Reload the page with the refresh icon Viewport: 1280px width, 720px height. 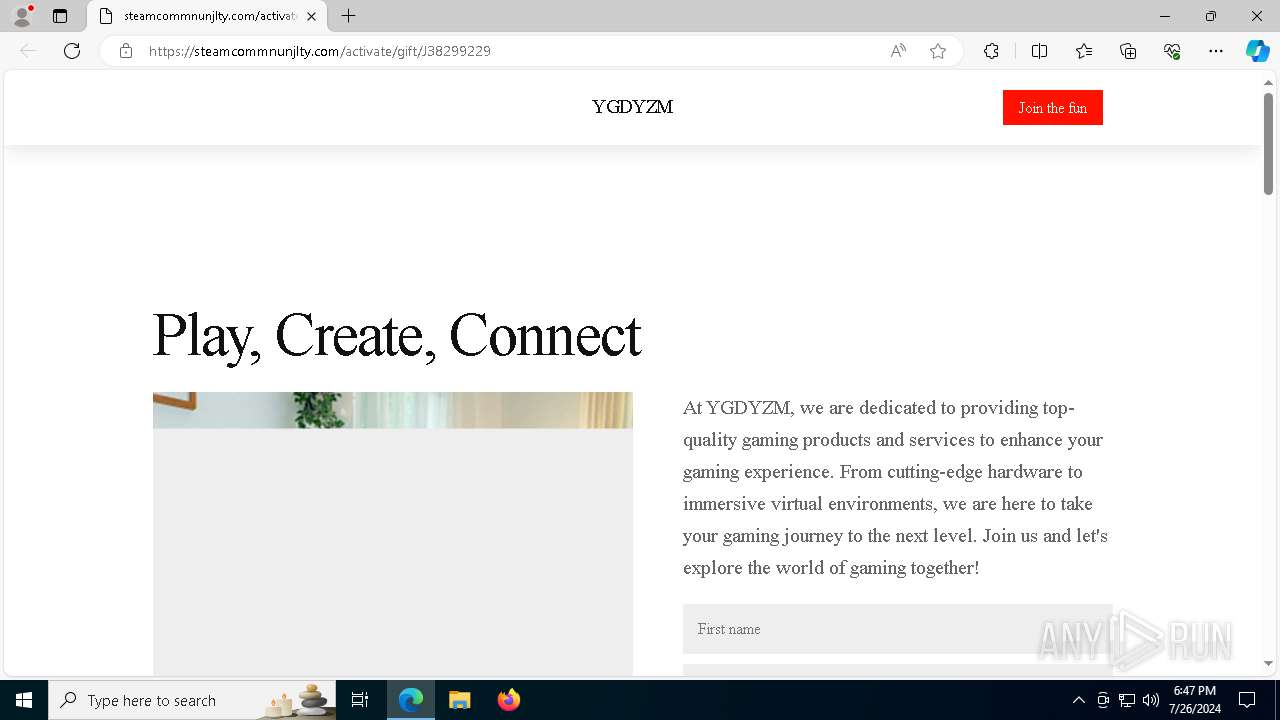(x=72, y=51)
